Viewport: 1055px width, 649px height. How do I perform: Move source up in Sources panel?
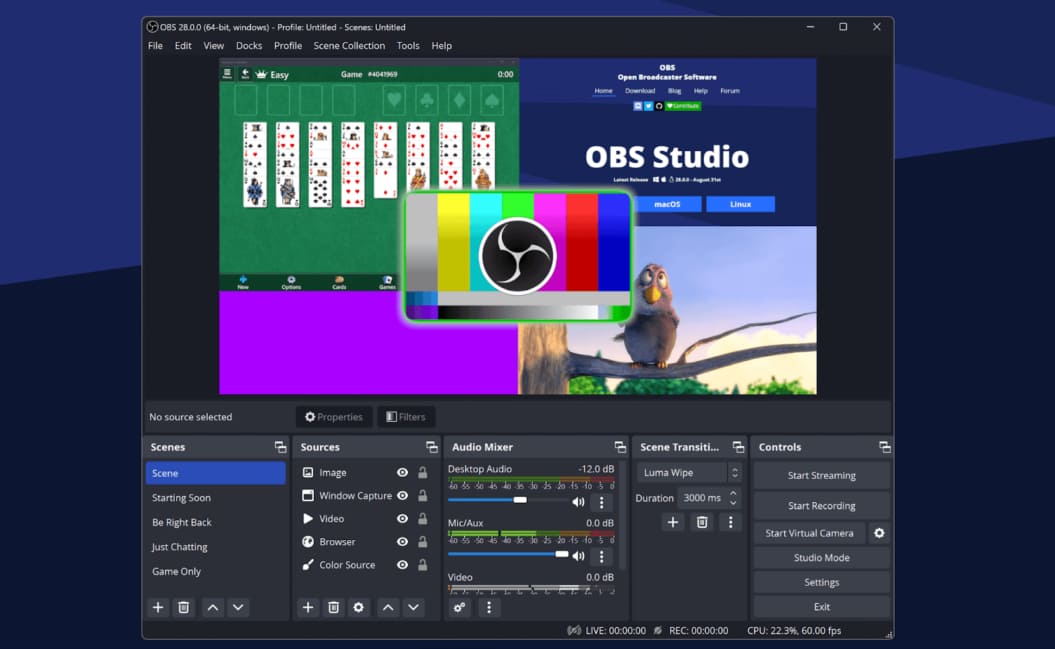[x=388, y=607]
